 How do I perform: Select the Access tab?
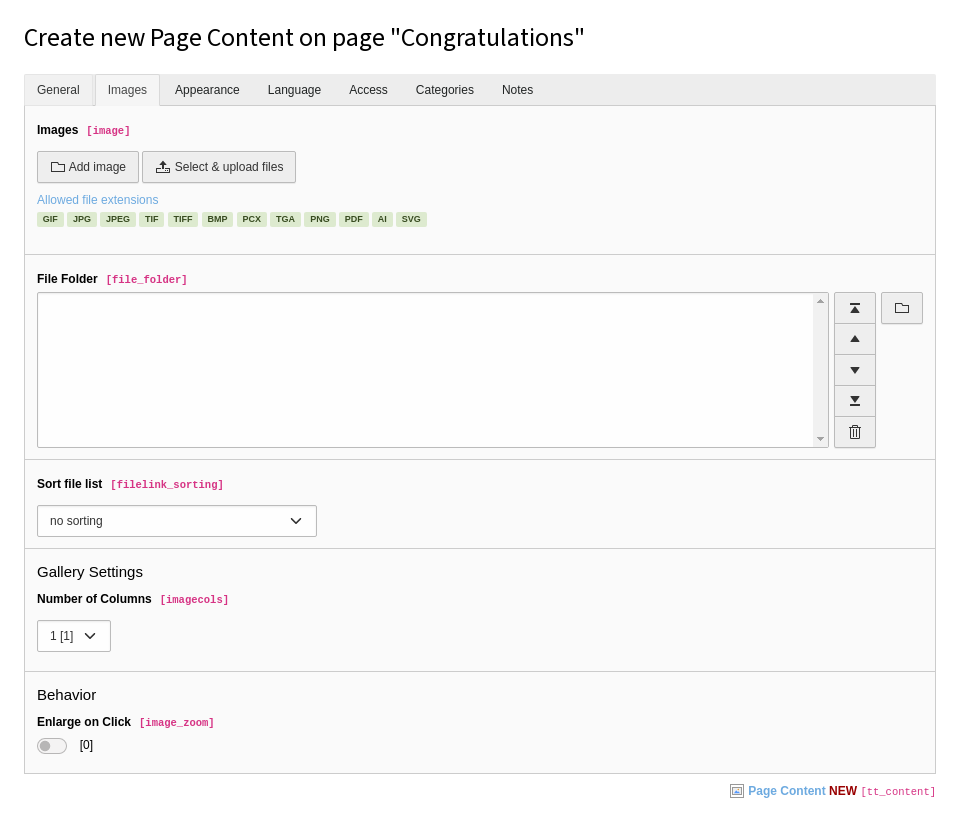click(368, 90)
